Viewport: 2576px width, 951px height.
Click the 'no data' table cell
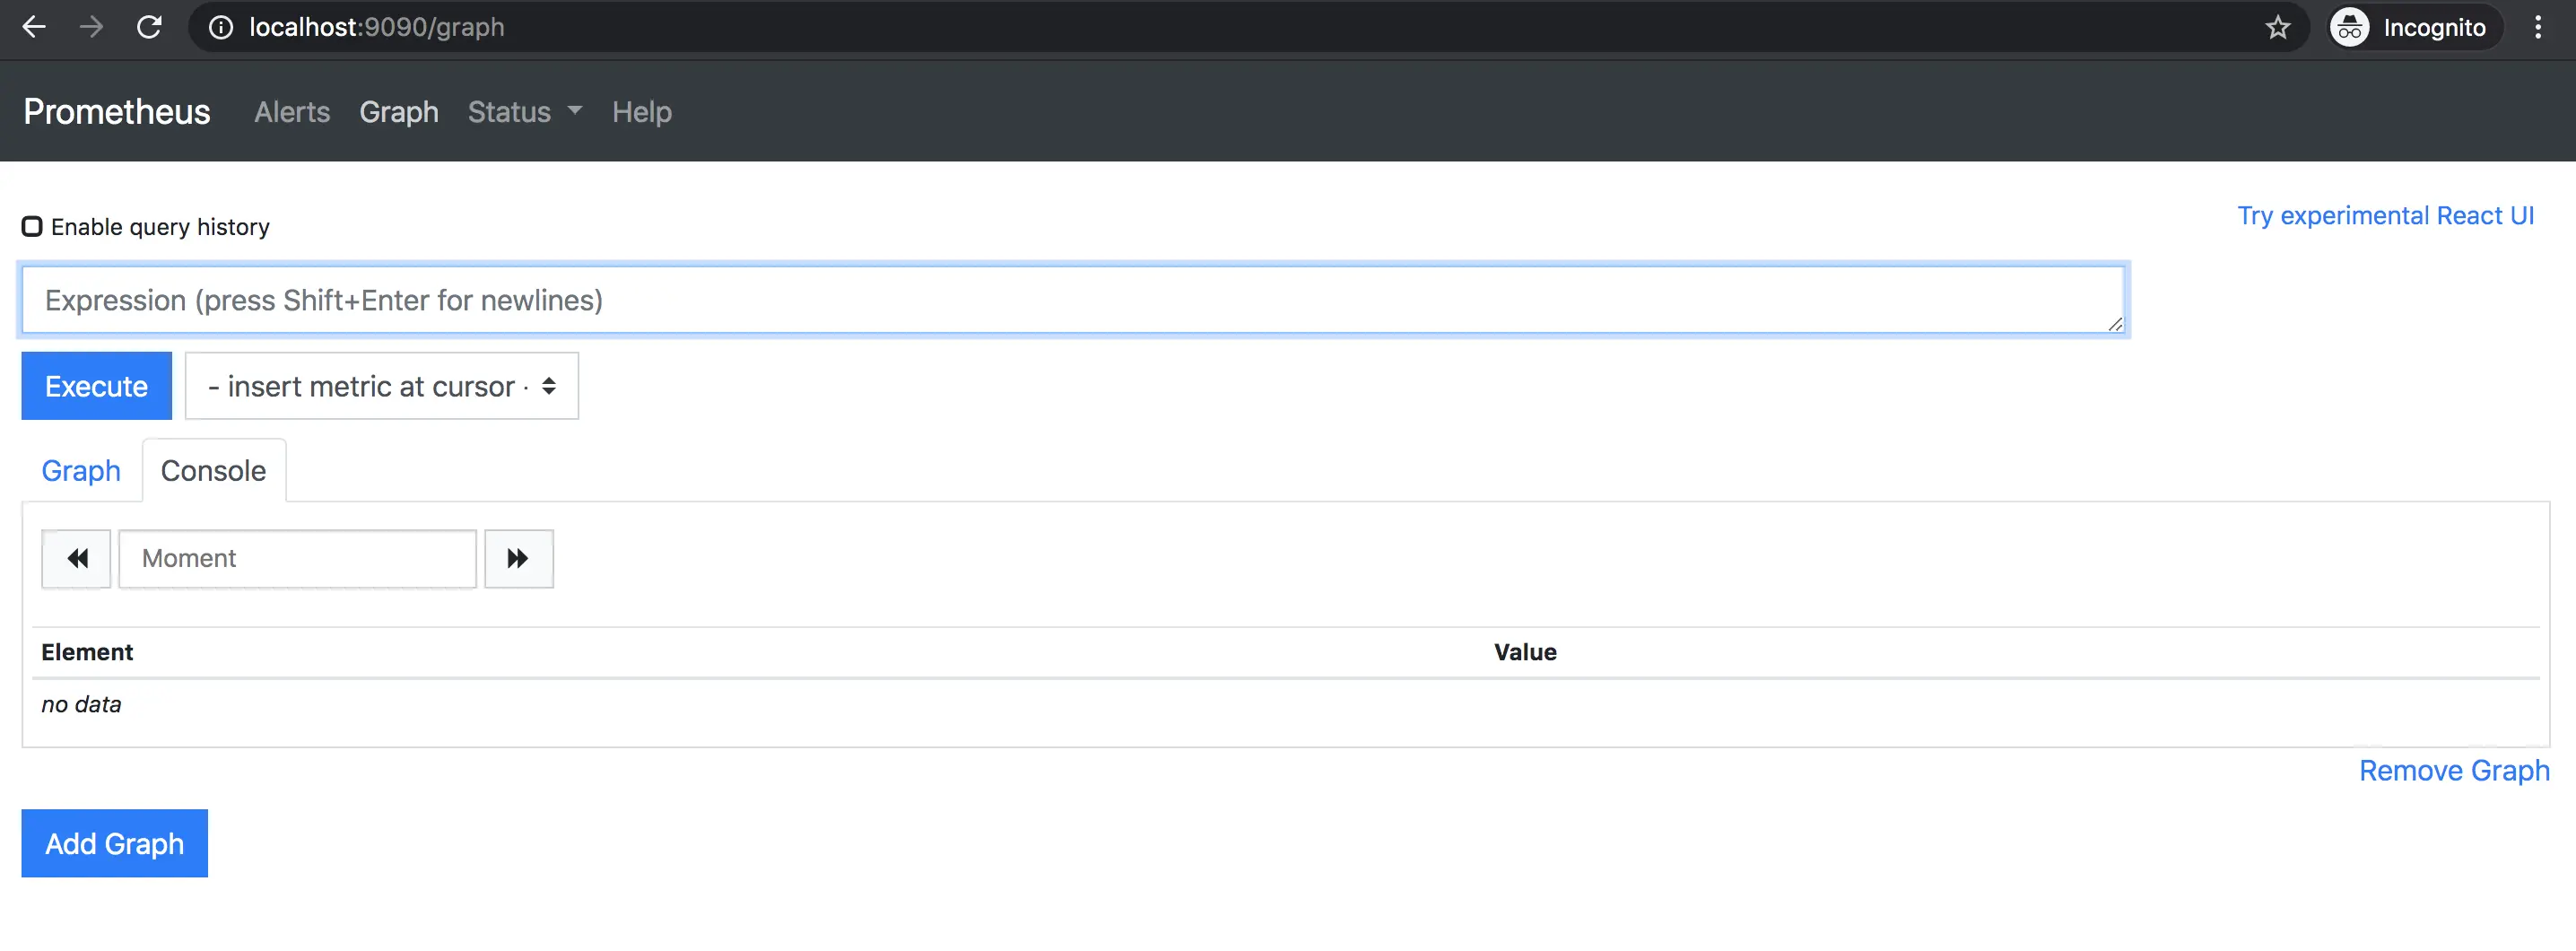coord(81,704)
